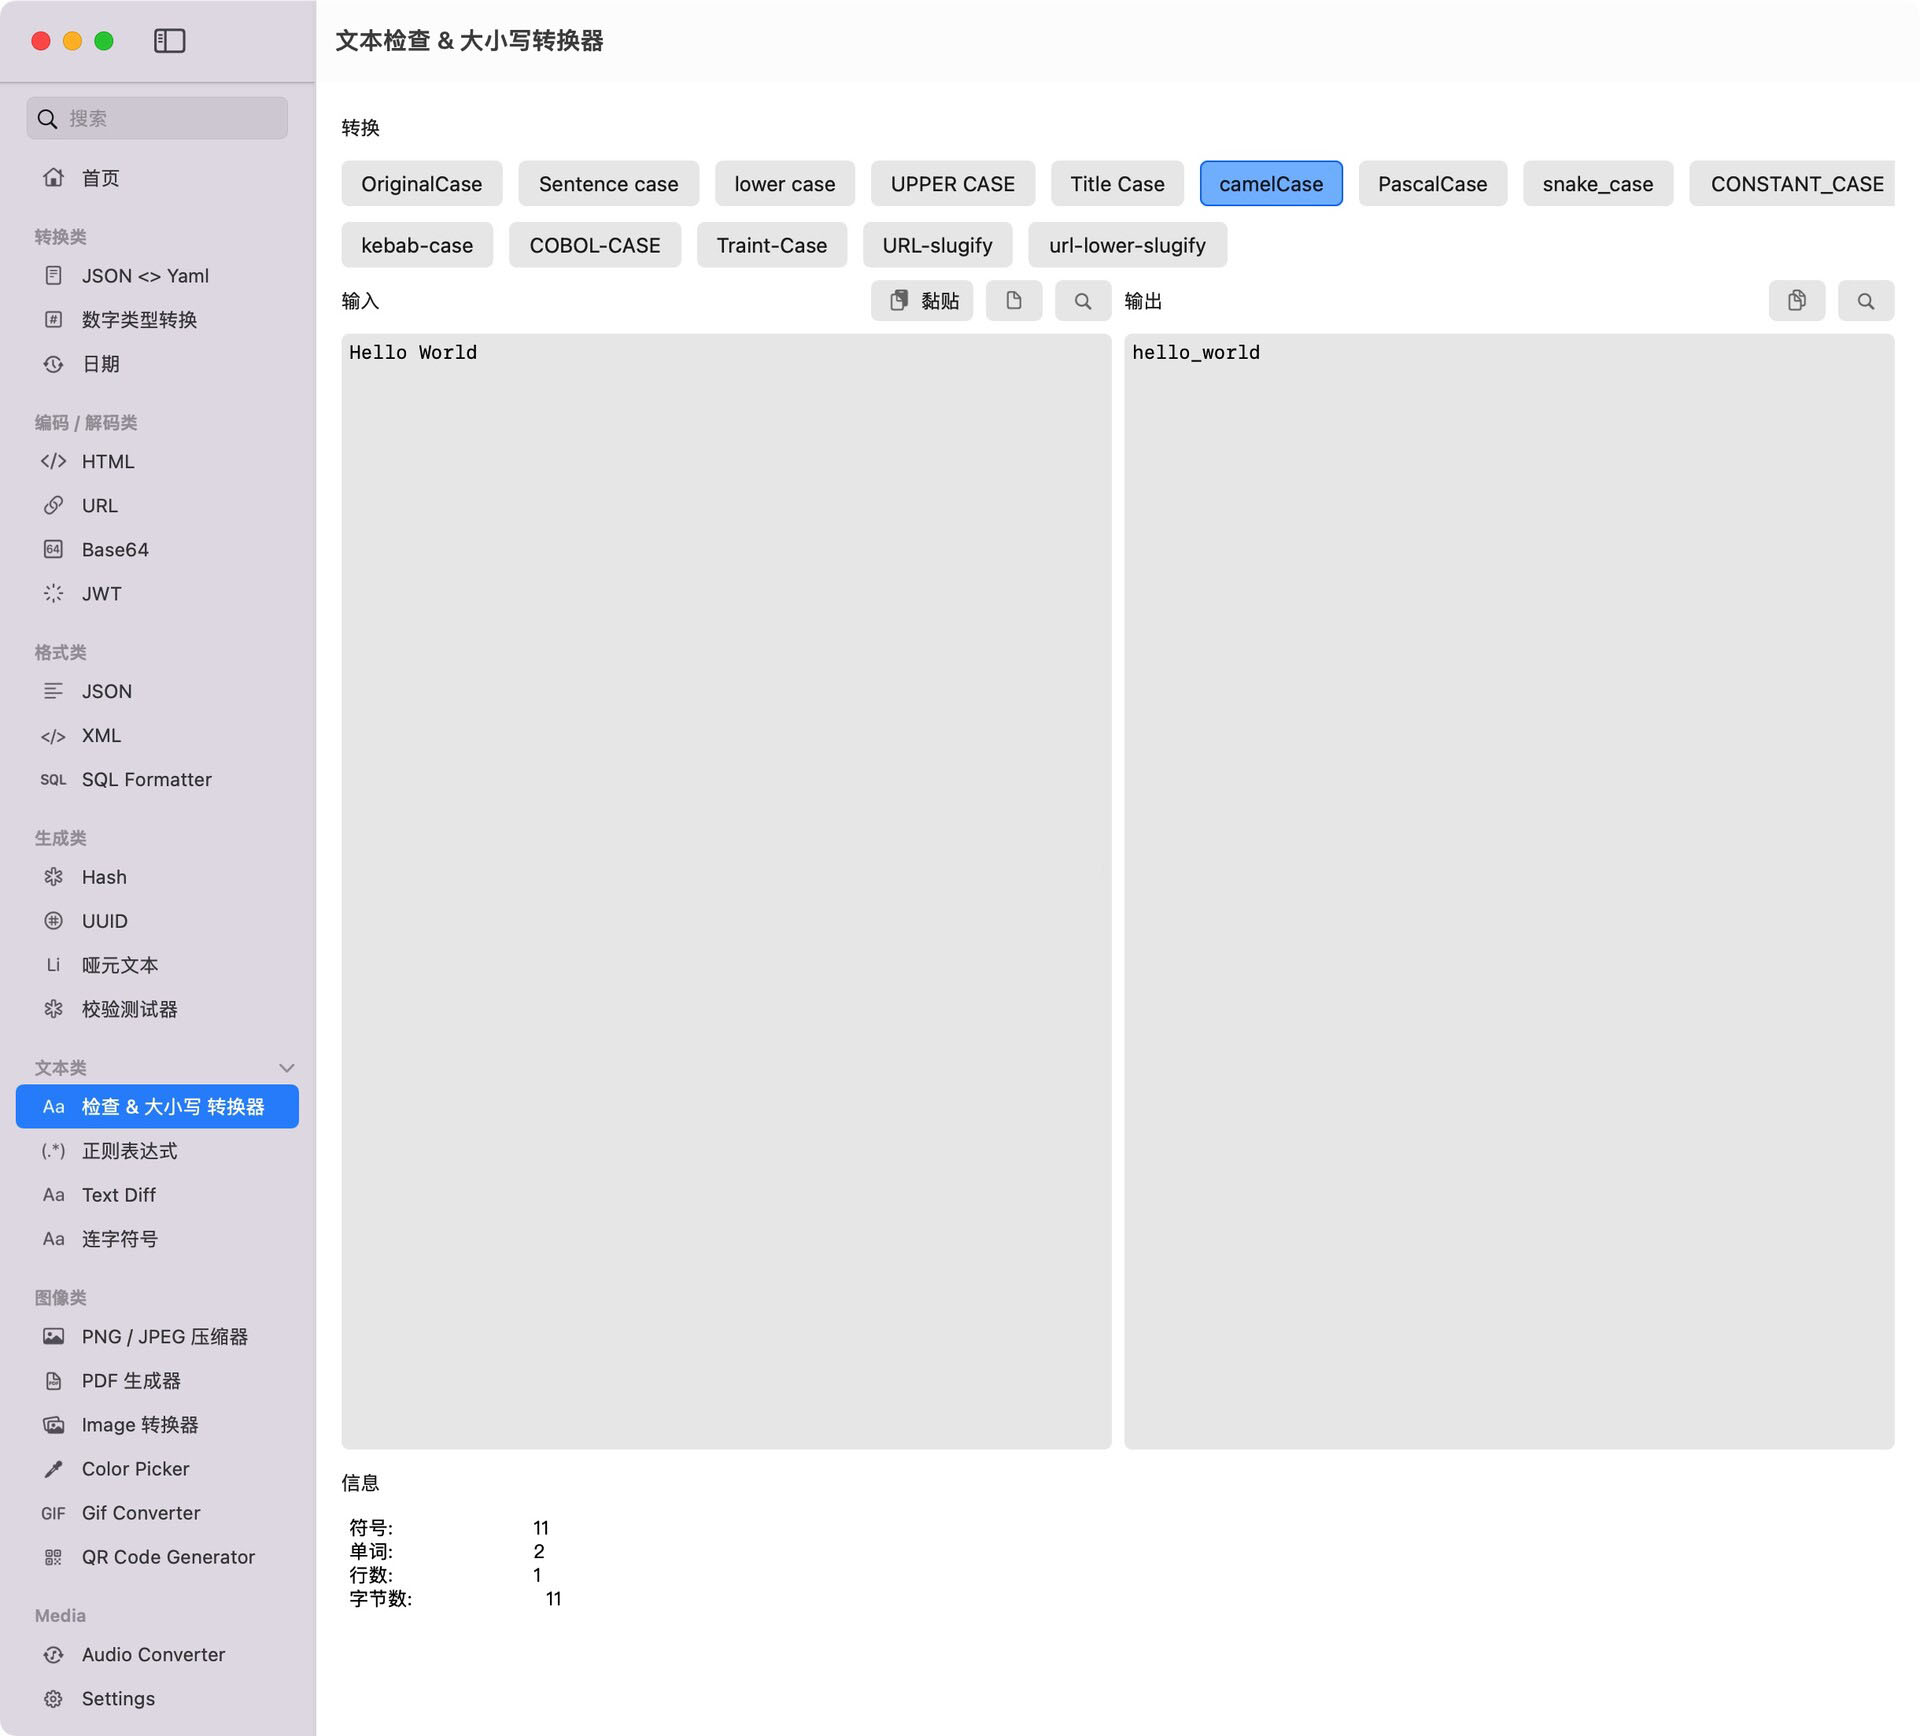Screen dimensions: 1920x1736
Task: Open UUID generator
Action: click(157, 921)
